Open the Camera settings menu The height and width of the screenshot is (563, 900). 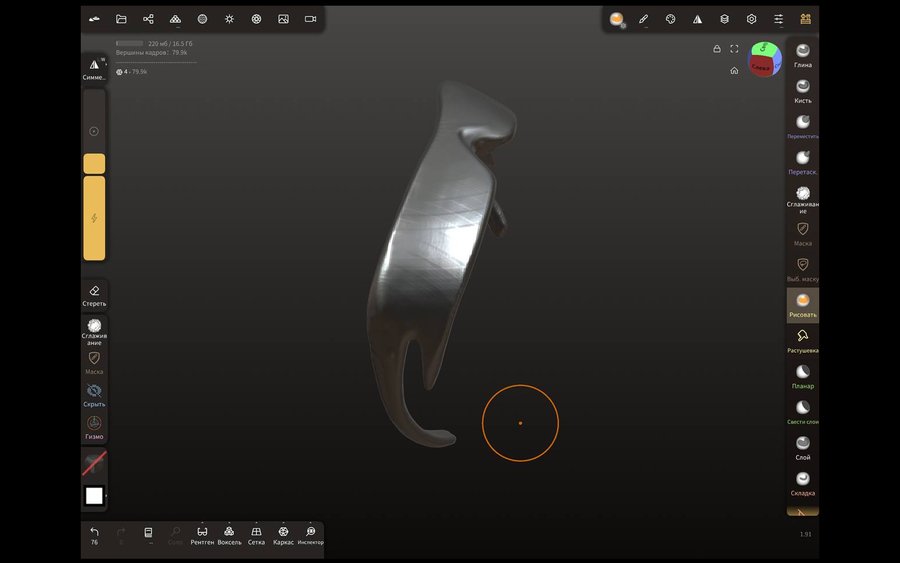(x=310, y=19)
